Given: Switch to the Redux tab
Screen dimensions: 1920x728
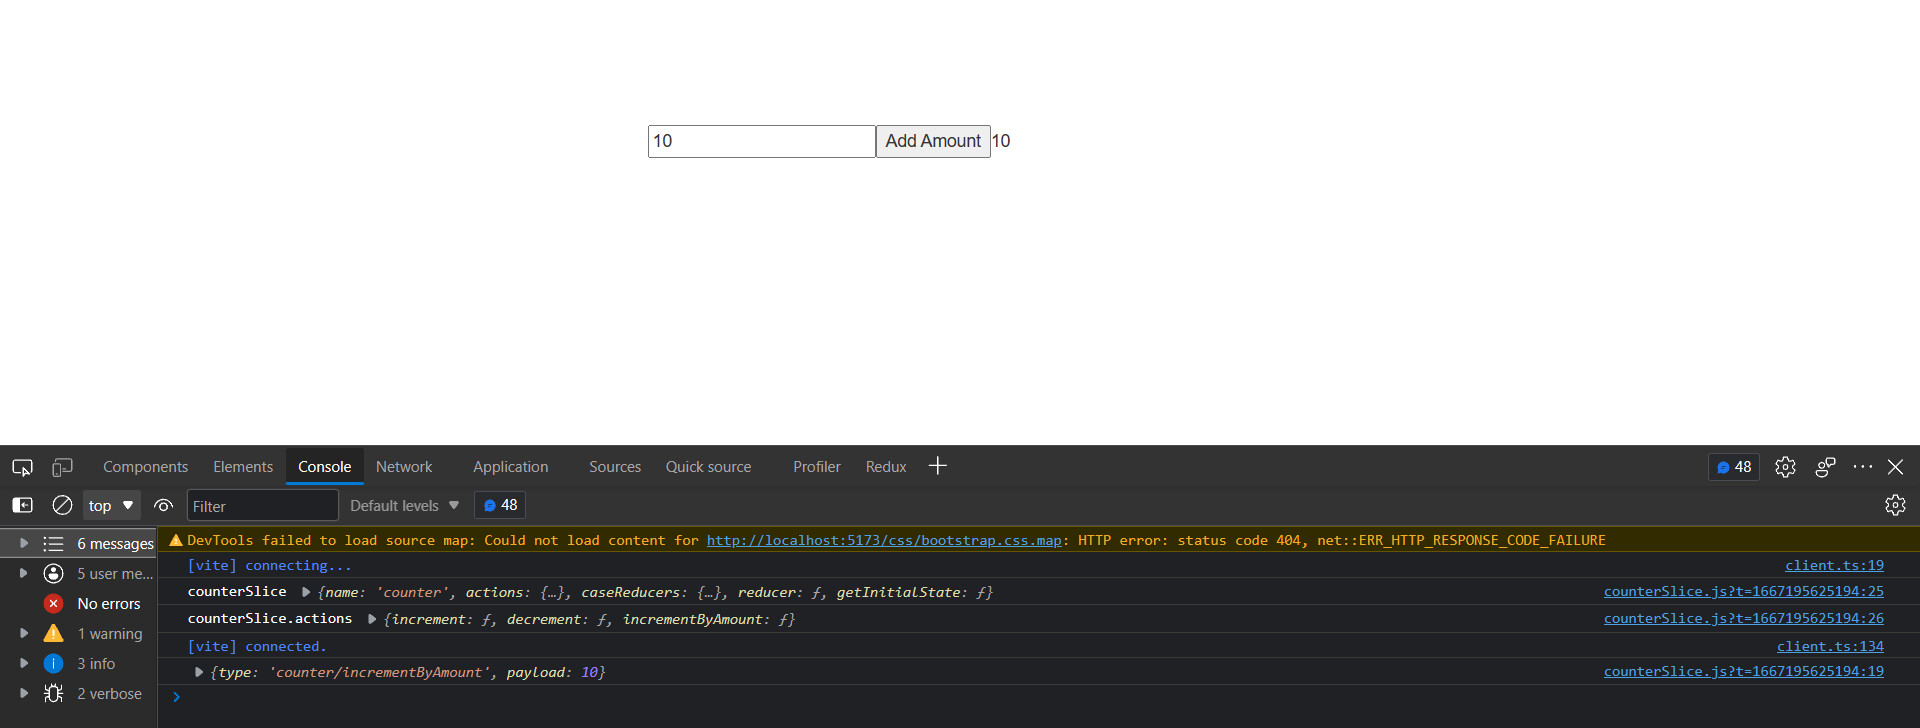Looking at the screenshot, I should pos(885,467).
